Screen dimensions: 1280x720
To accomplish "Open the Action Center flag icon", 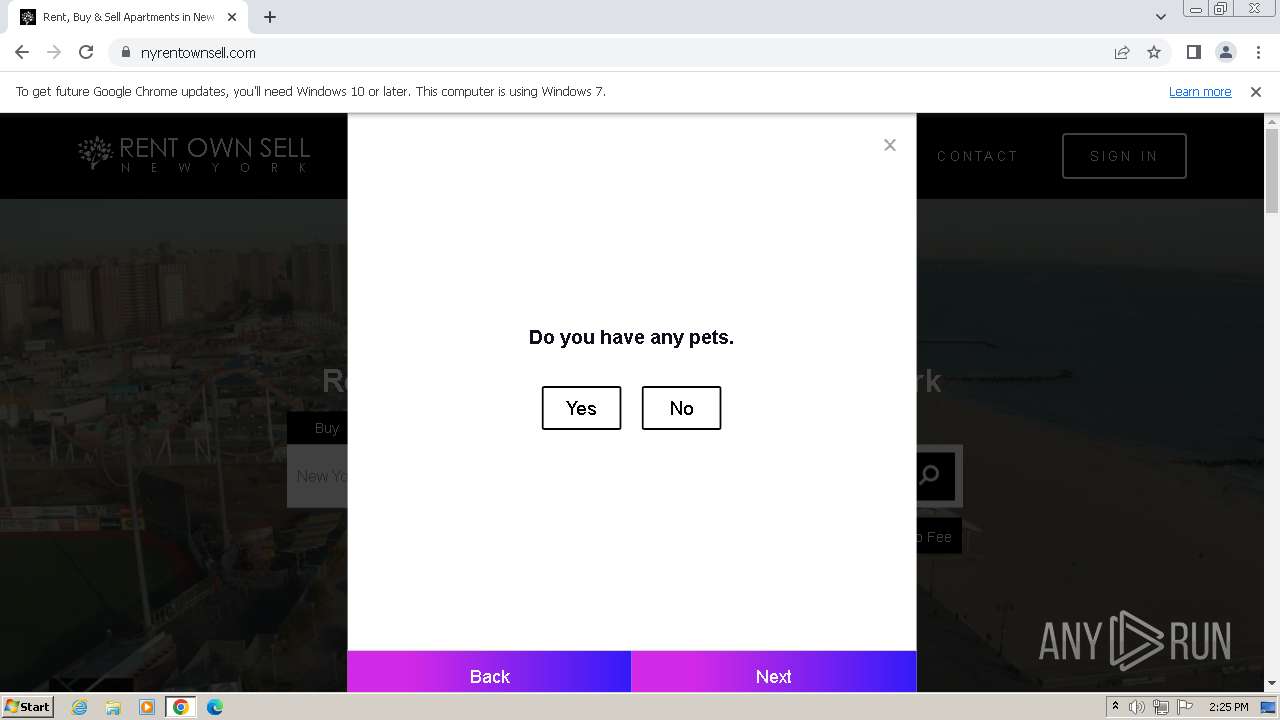I will point(1184,707).
